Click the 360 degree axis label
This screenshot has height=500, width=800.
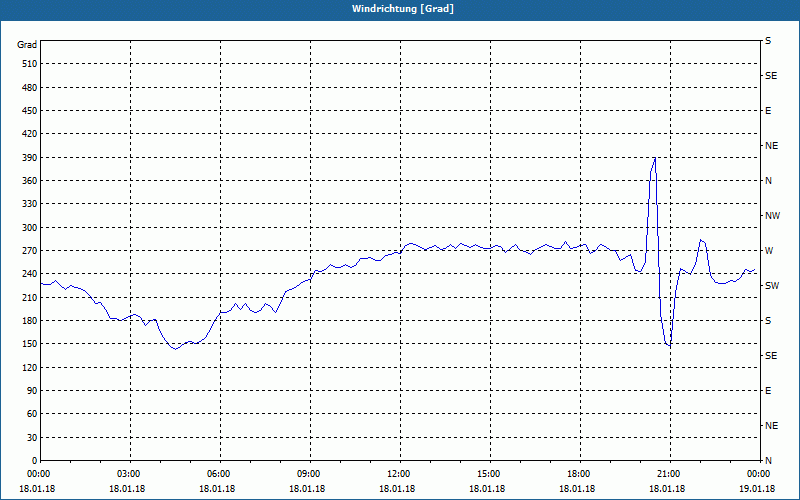(30, 181)
